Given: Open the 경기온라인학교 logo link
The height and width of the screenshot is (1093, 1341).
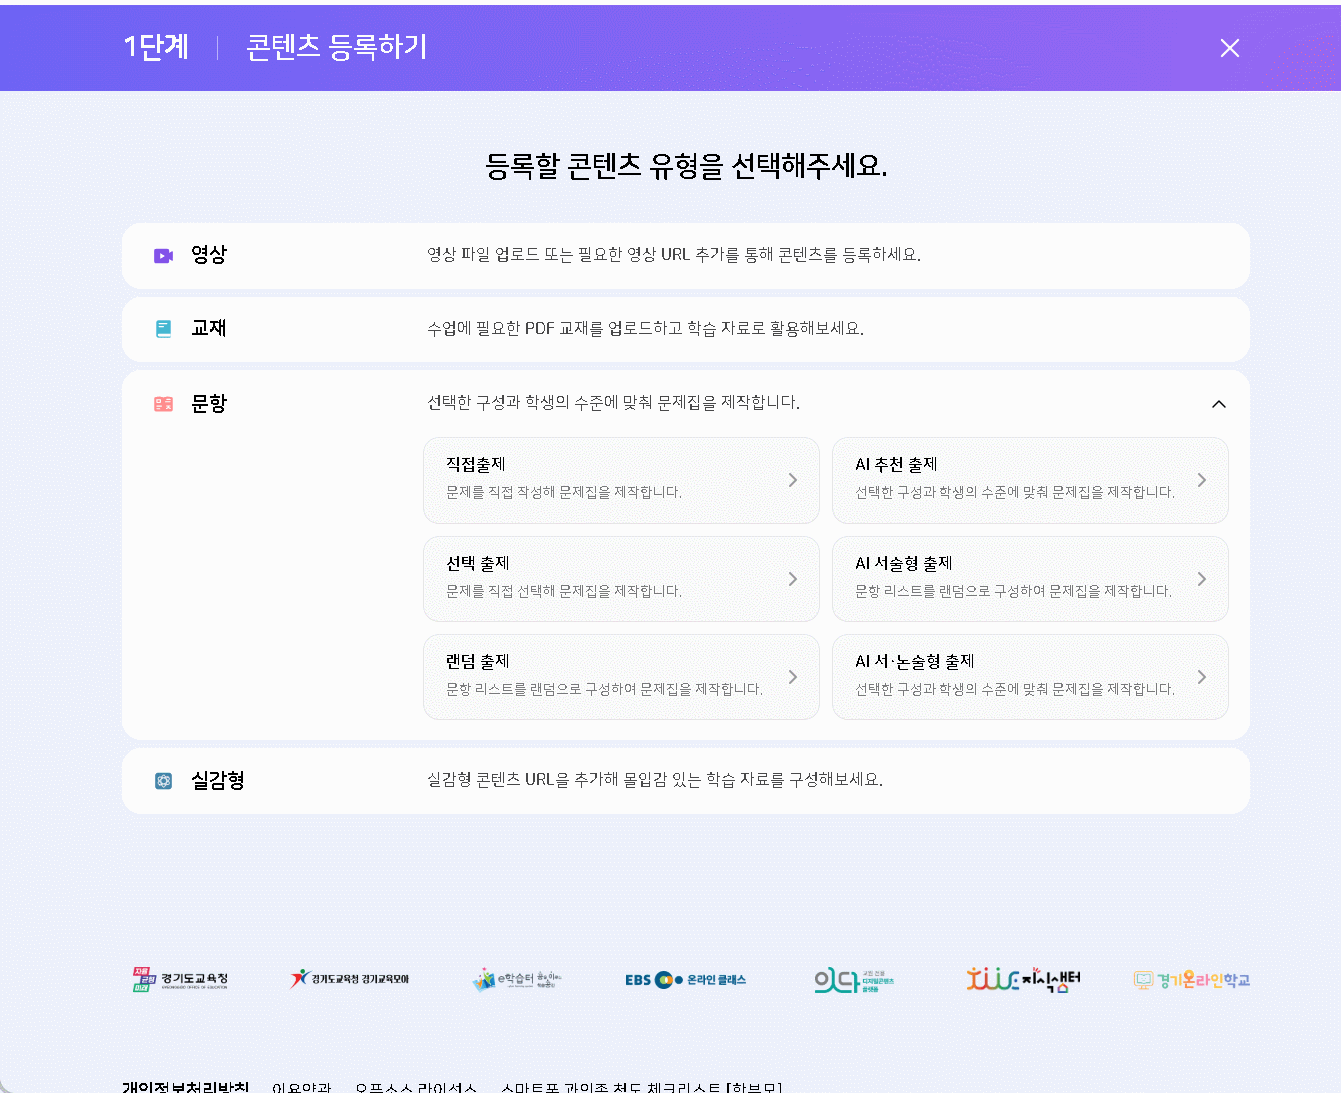Looking at the screenshot, I should [x=1191, y=980].
